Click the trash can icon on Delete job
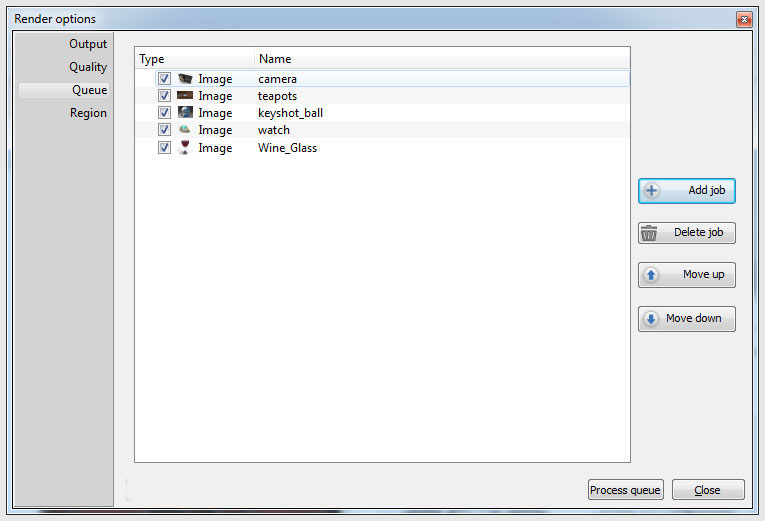765x521 pixels. pos(648,233)
